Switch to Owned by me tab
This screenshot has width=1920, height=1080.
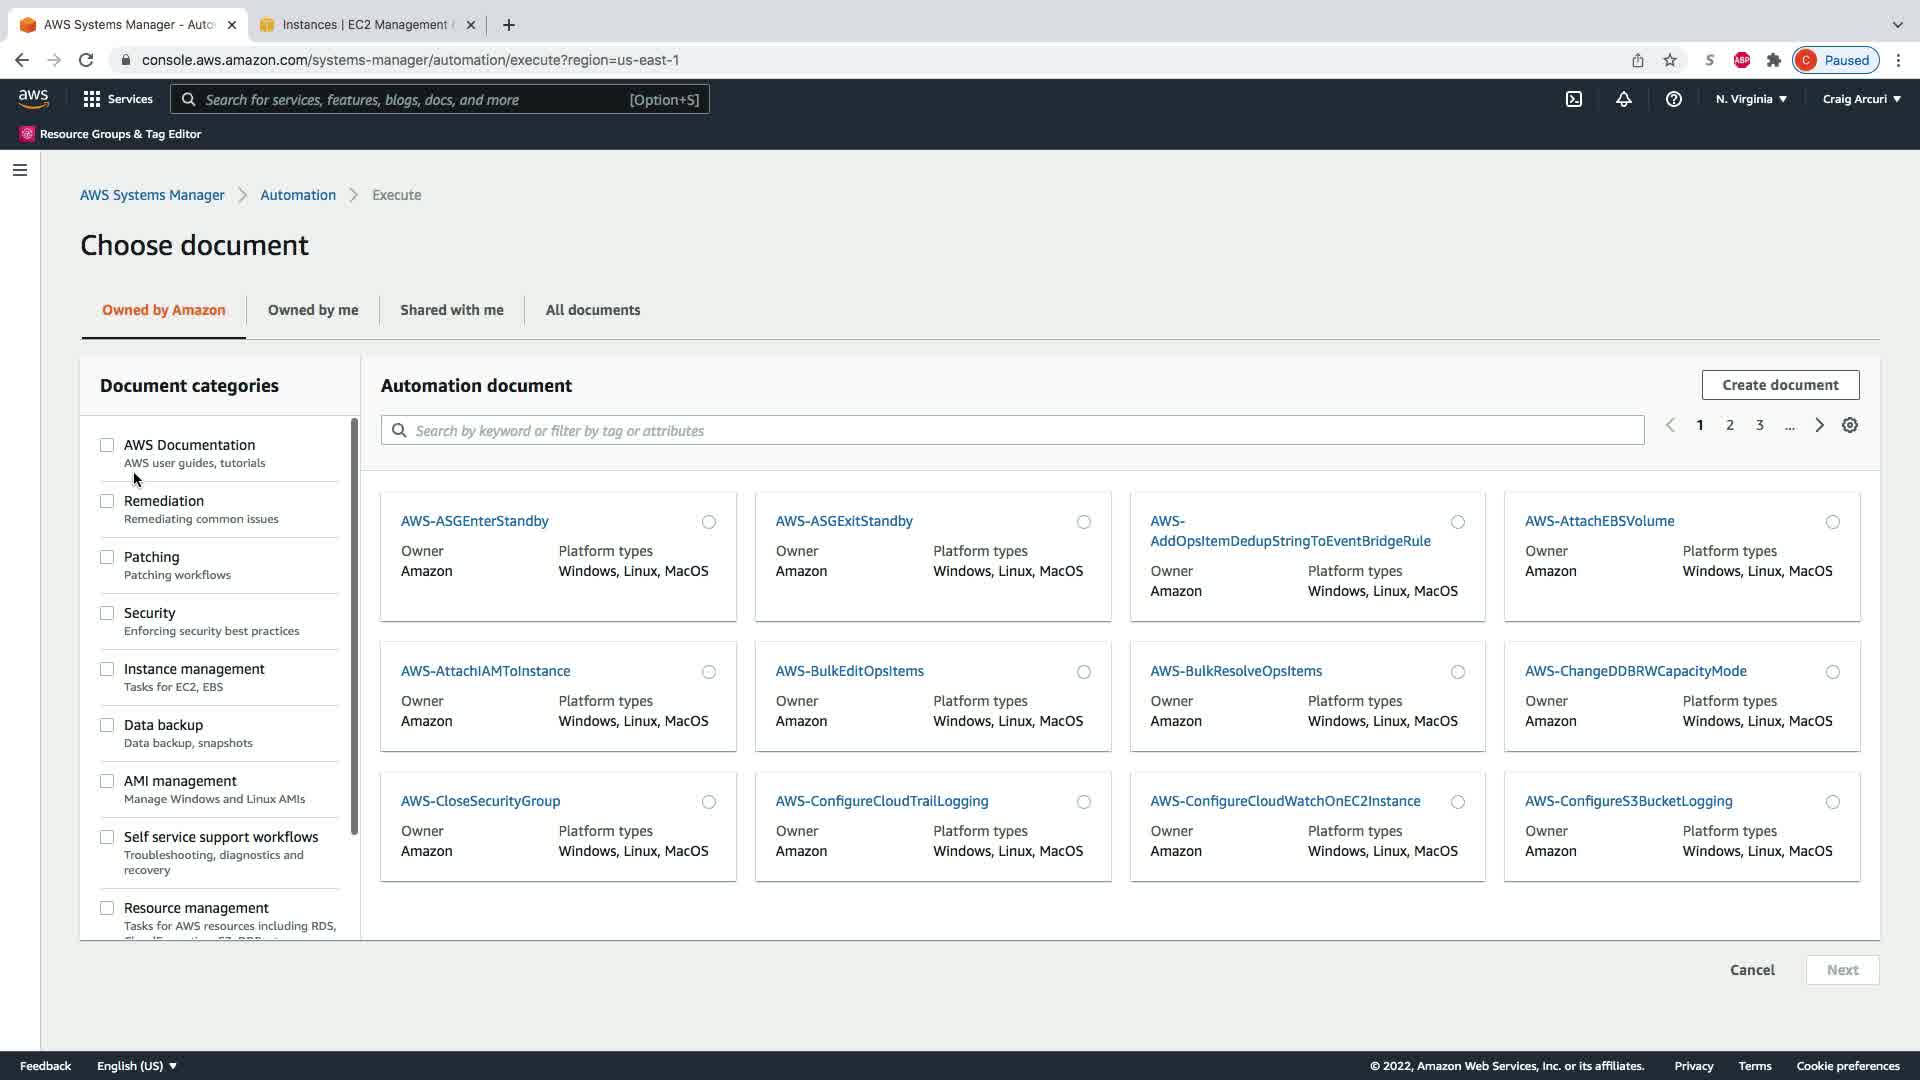[x=313, y=310]
